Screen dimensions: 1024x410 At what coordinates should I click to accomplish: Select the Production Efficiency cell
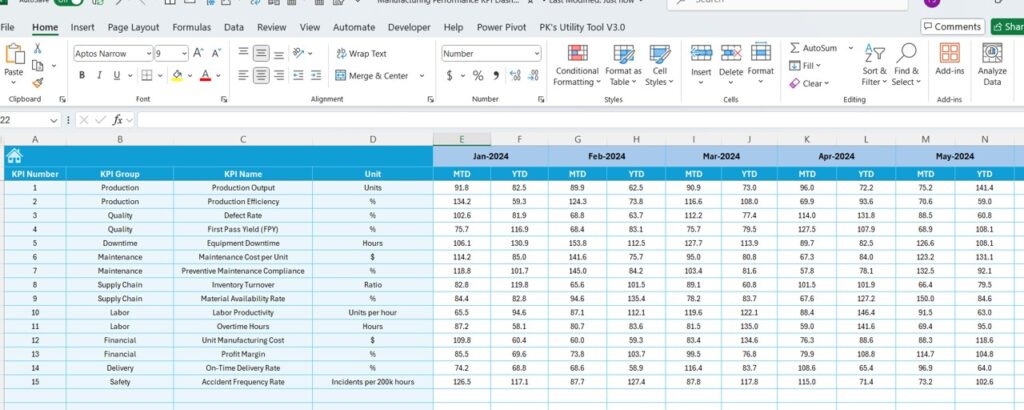(243, 202)
